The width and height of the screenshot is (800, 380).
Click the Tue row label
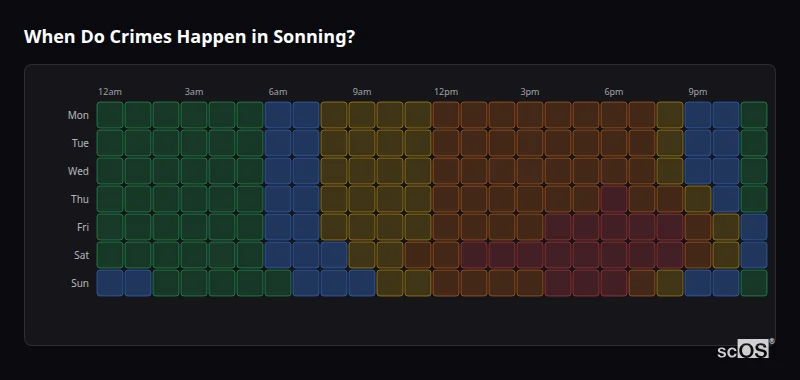coord(80,143)
